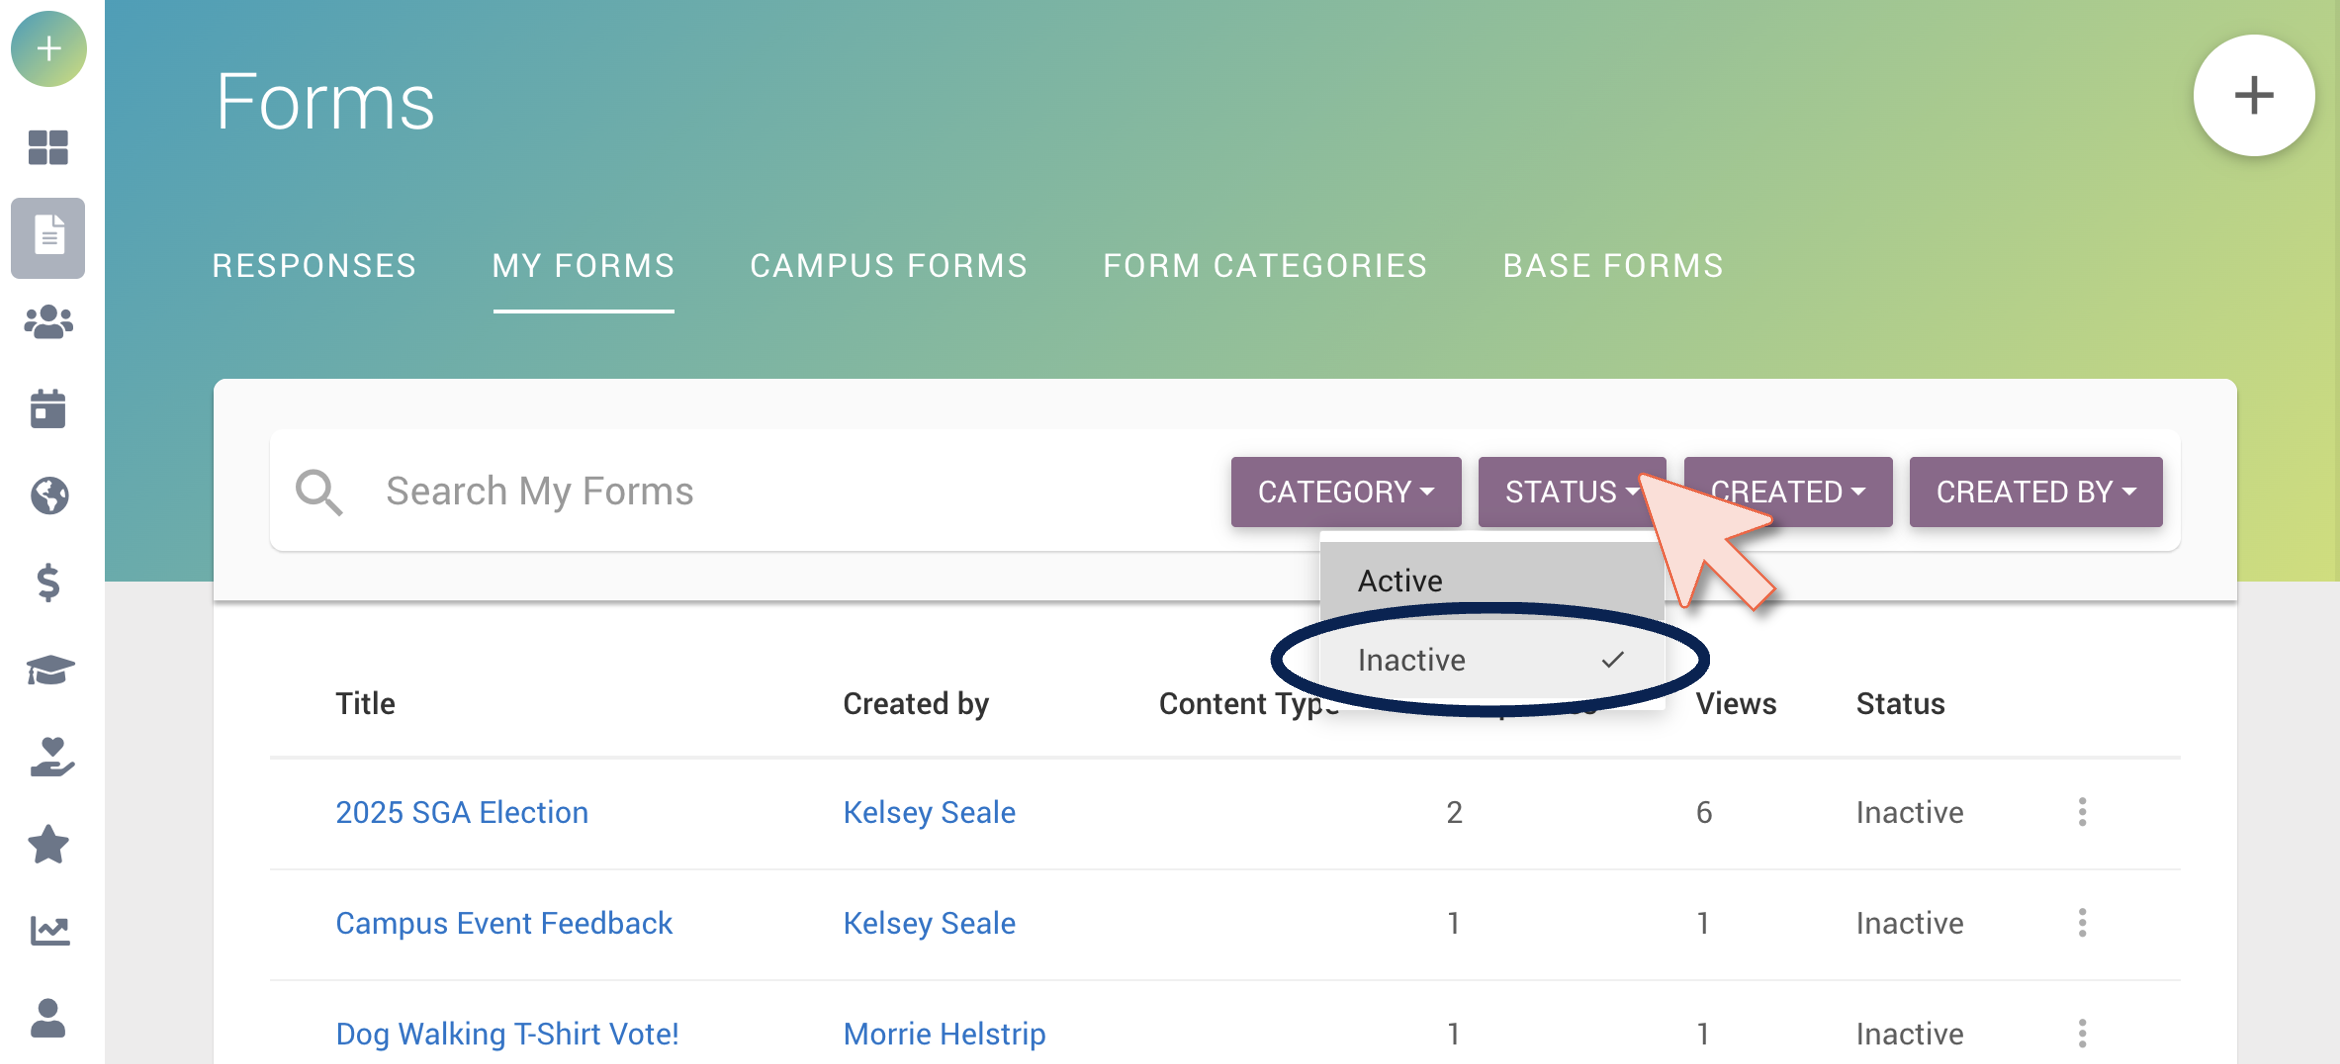The image size is (2340, 1064).
Task: Open the kebab menu for Dog Walking T-Shirt Vote
Action: point(2083,1033)
